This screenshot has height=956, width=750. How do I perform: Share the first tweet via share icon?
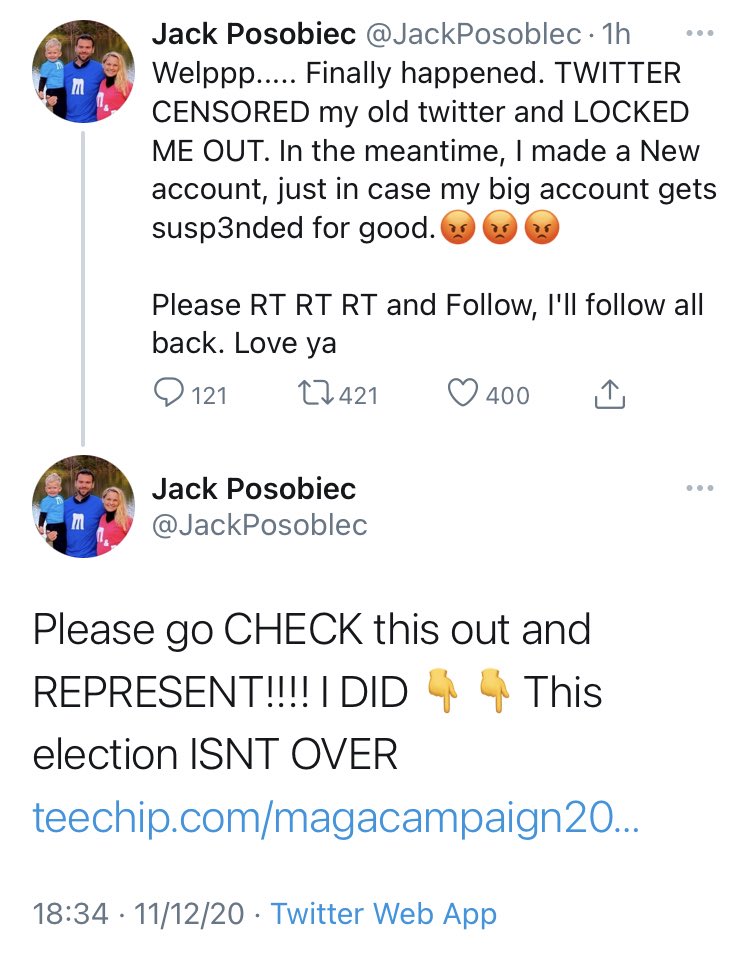tap(610, 394)
